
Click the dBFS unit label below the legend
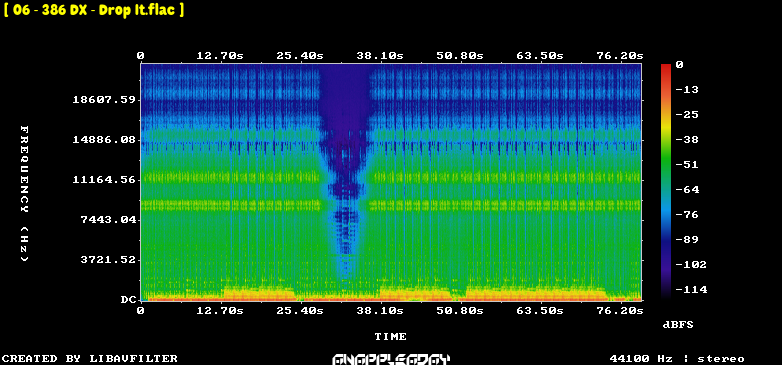pyautogui.click(x=678, y=325)
